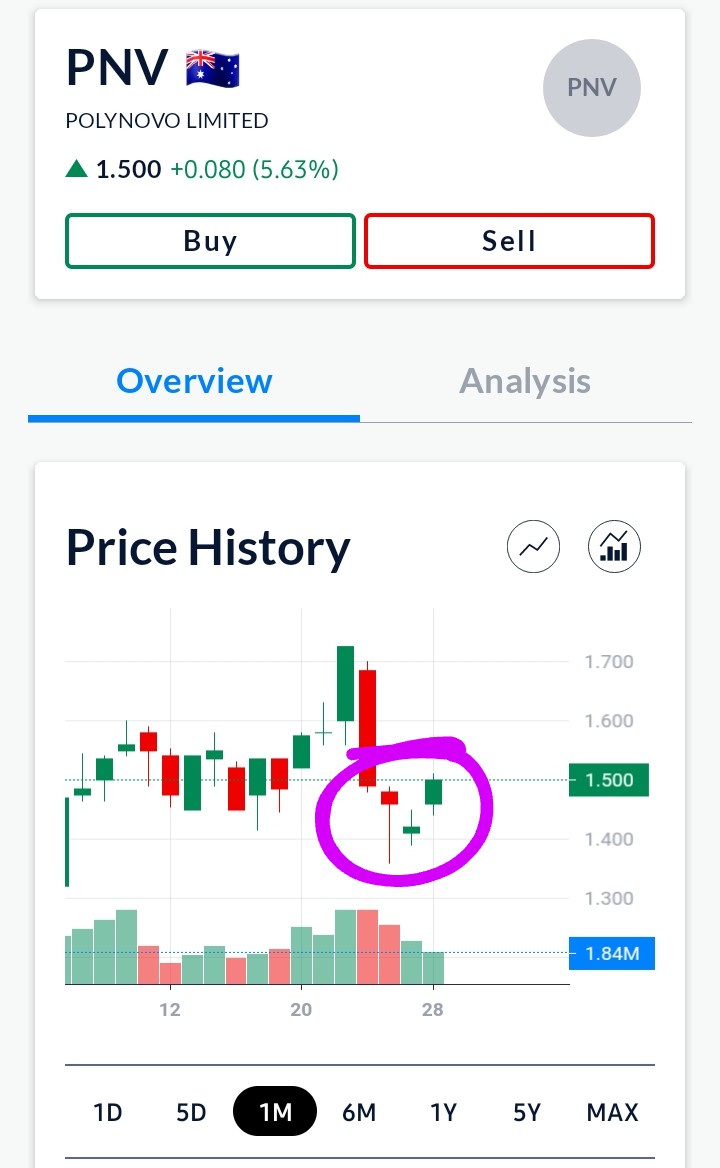Image resolution: width=720 pixels, height=1168 pixels.
Task: Click the blue 1.84M volume label
Action: click(611, 954)
